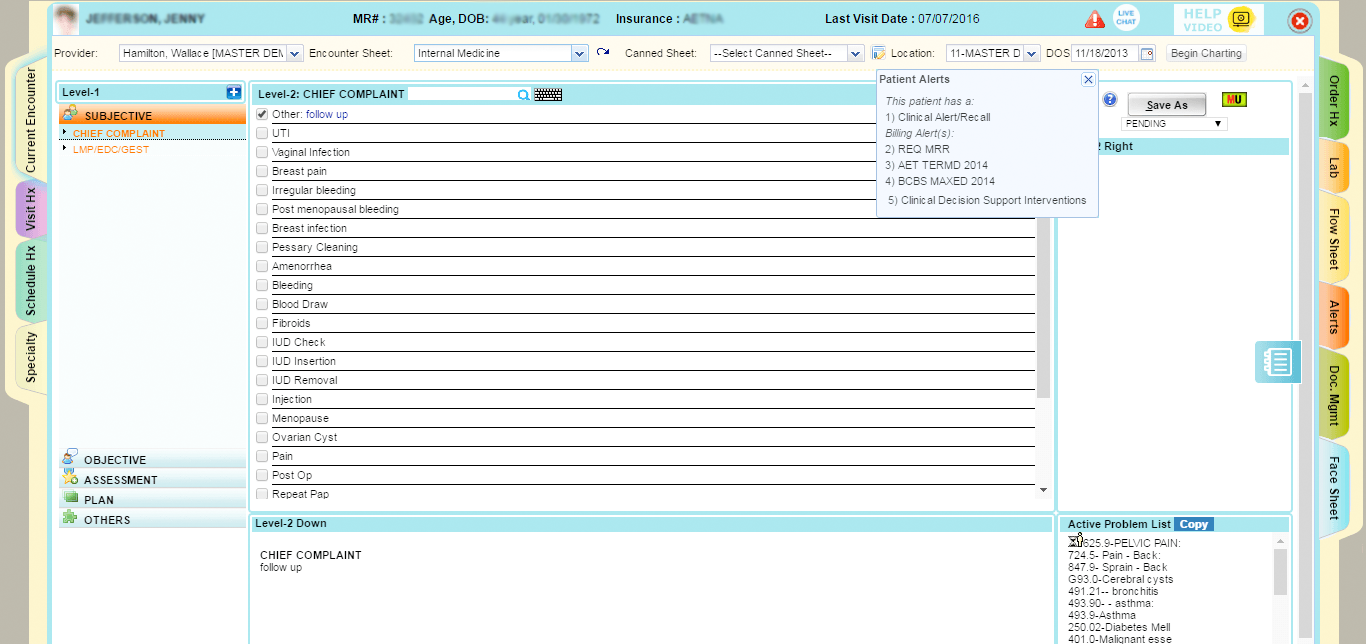Check the UTI checkbox
The height and width of the screenshot is (644, 1366).
click(x=261, y=132)
